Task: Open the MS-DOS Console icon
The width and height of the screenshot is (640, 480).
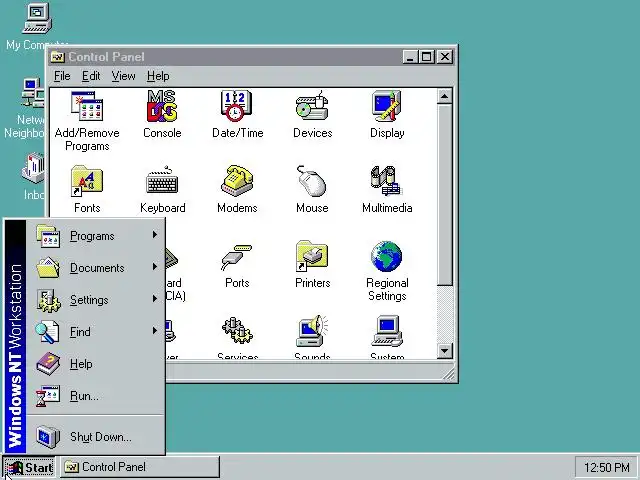Action: tap(162, 107)
